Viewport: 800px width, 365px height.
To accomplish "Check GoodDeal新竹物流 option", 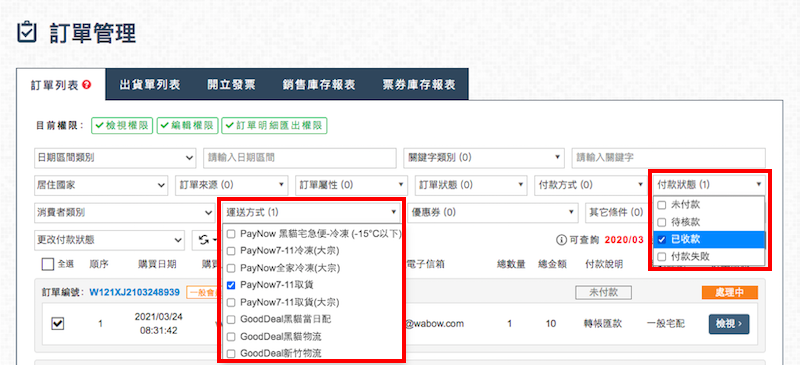I will pyautogui.click(x=231, y=353).
